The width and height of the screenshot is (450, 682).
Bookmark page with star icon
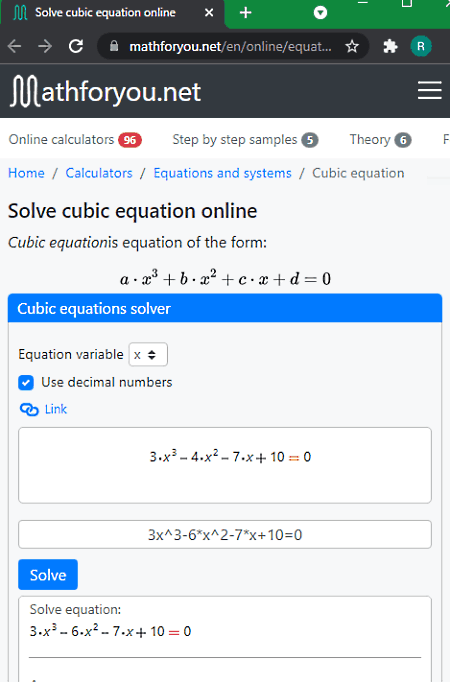point(352,46)
